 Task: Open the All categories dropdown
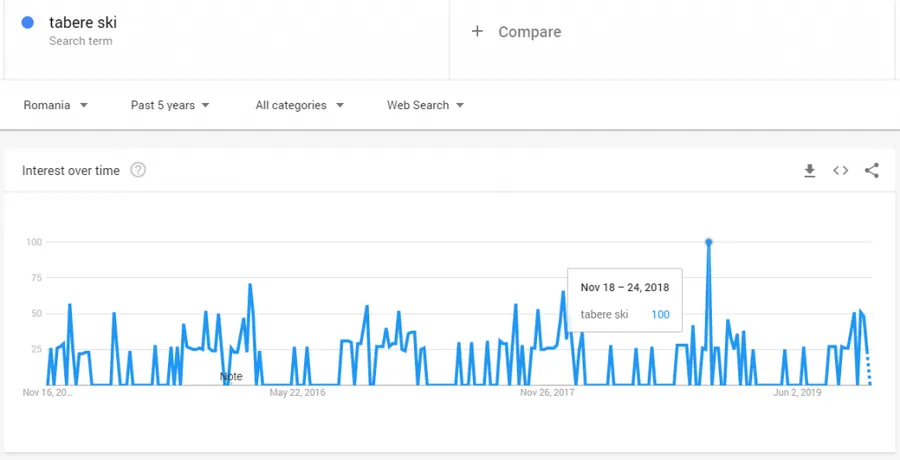point(299,105)
